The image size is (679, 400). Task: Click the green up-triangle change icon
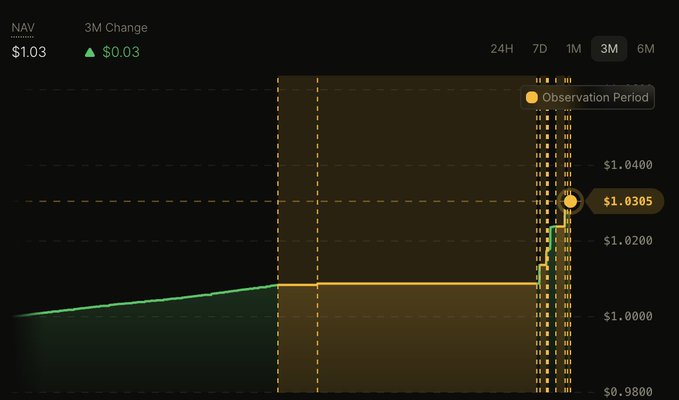(x=90, y=52)
